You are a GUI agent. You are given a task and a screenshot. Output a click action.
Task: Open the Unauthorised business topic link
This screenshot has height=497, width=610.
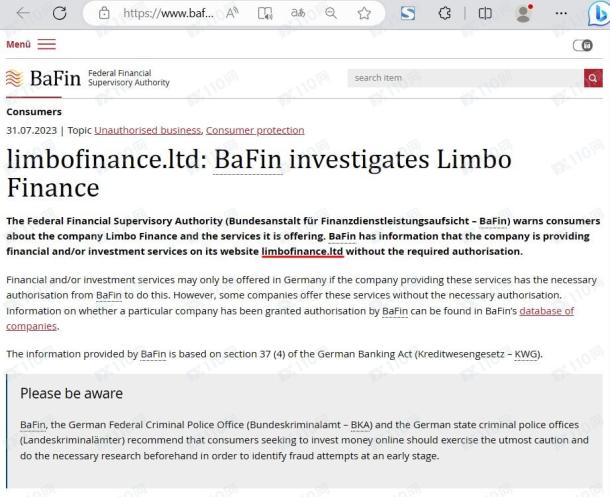point(147,130)
